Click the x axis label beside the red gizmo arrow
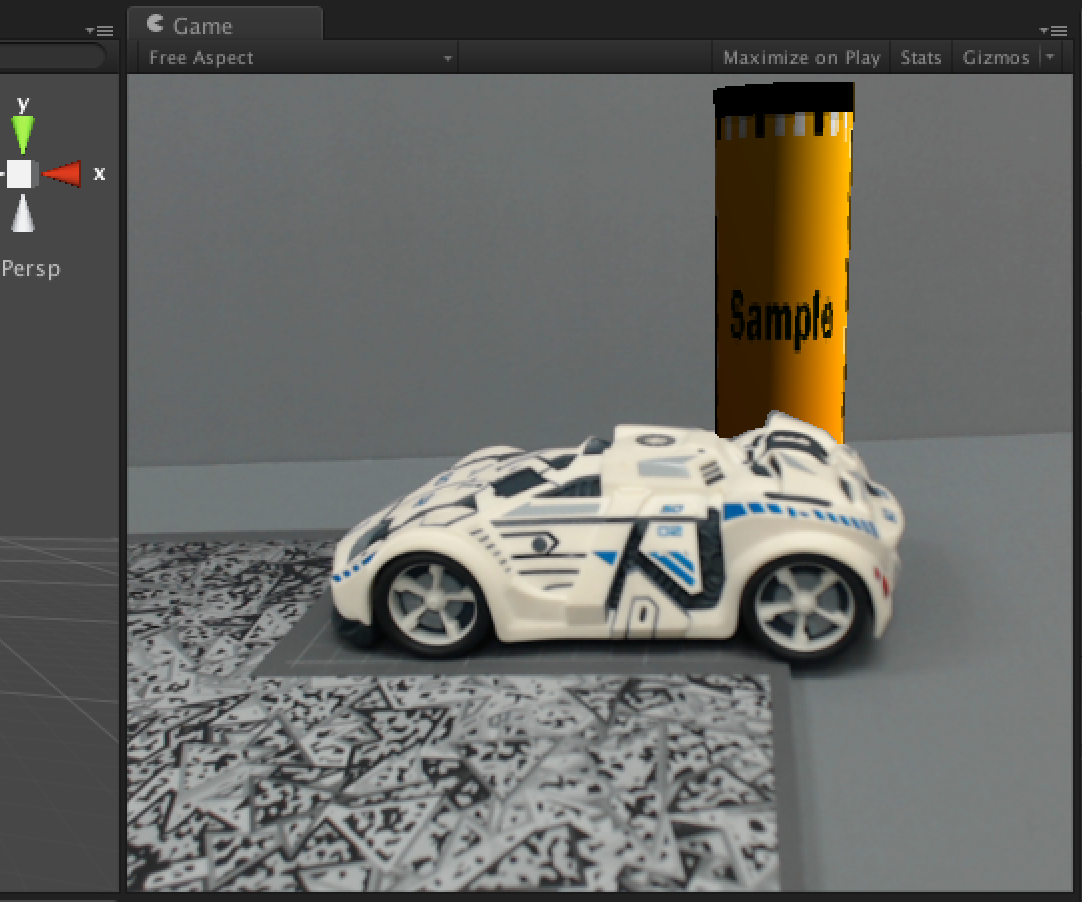 (98, 173)
